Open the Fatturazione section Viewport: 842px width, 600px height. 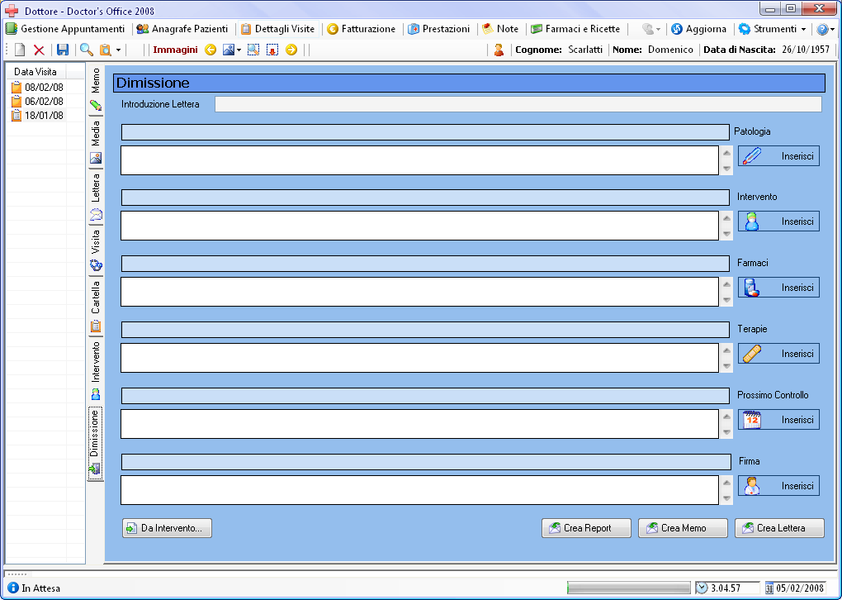[361, 29]
